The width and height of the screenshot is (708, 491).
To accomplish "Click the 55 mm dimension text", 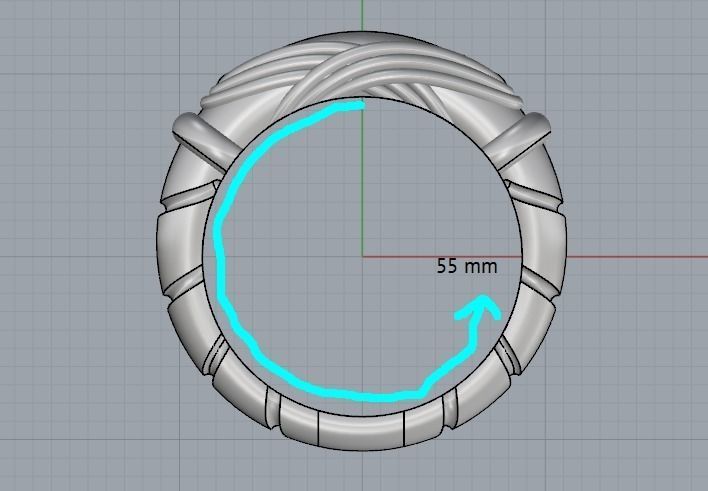I will tap(467, 267).
